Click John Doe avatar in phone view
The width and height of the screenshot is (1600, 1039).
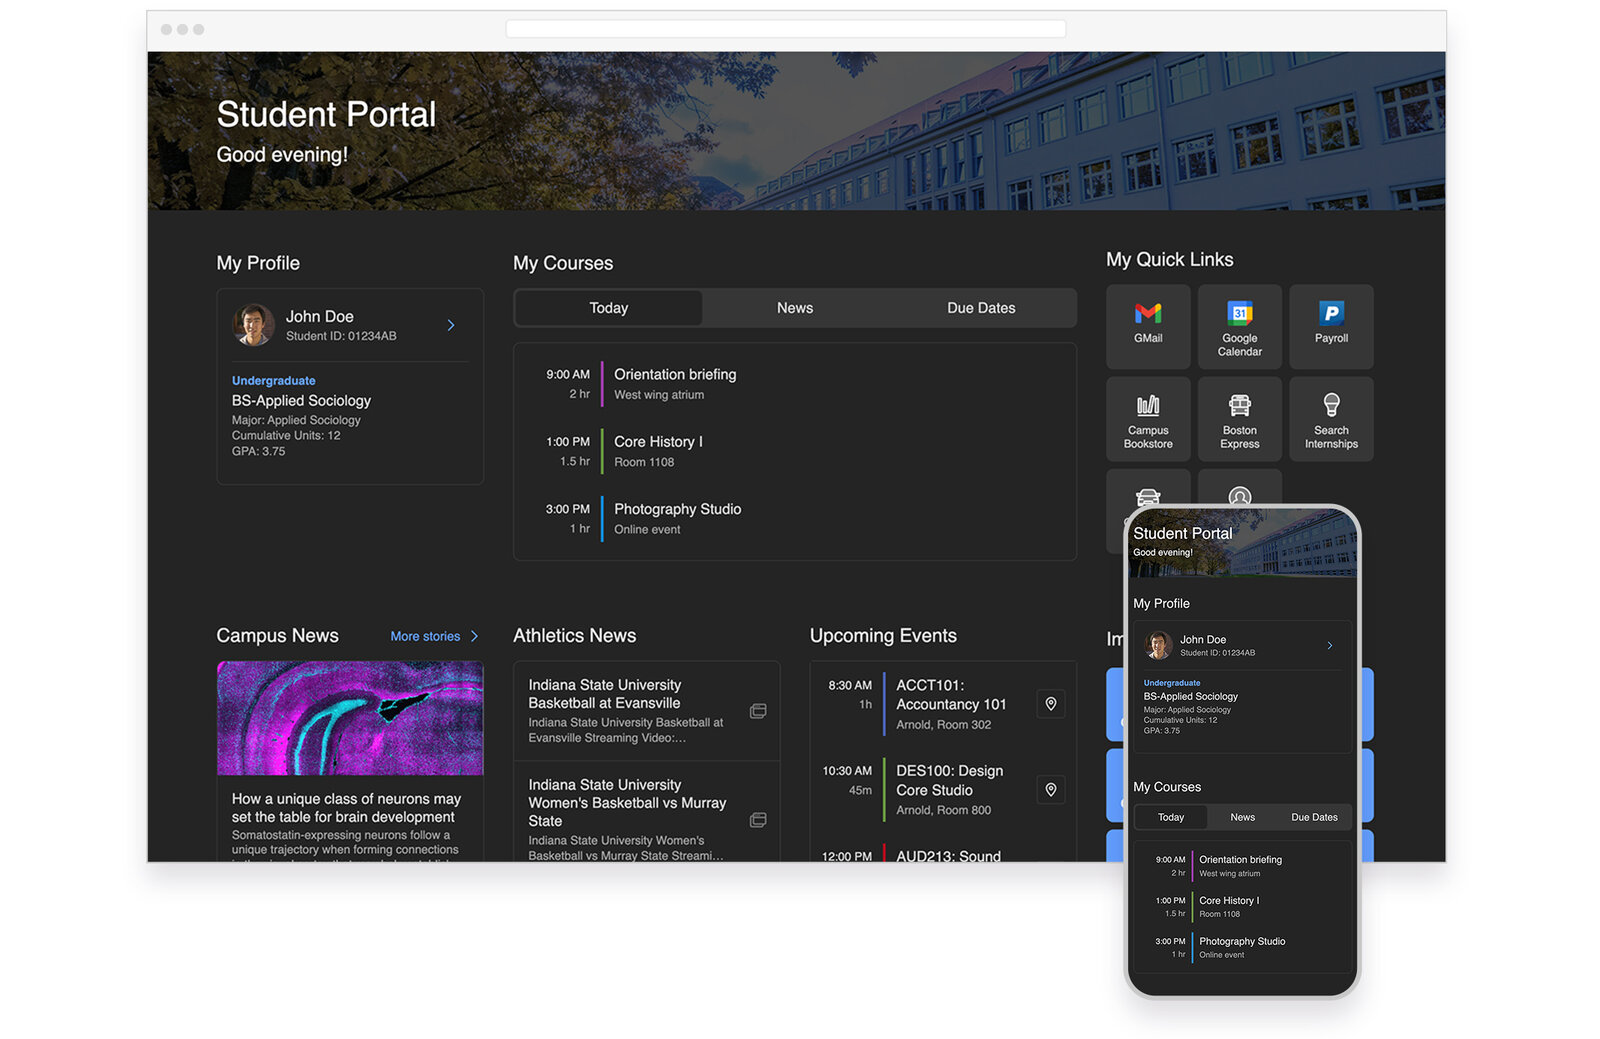click(1159, 645)
